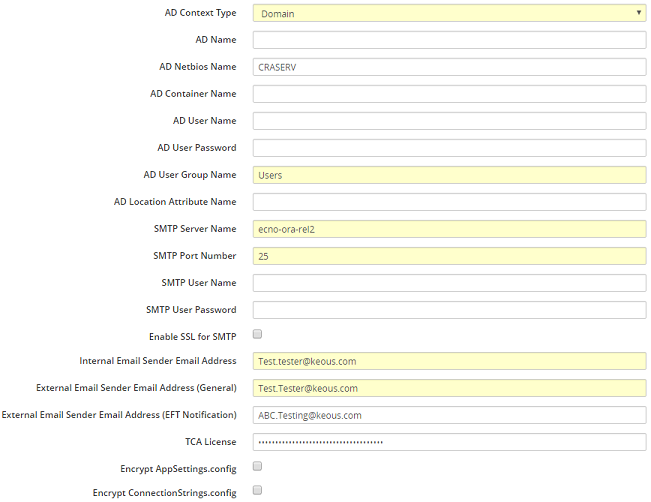The width and height of the screenshot is (651, 502).
Task: Check Encrypt ConnectionStrings.config checkbox
Action: click(x=258, y=491)
